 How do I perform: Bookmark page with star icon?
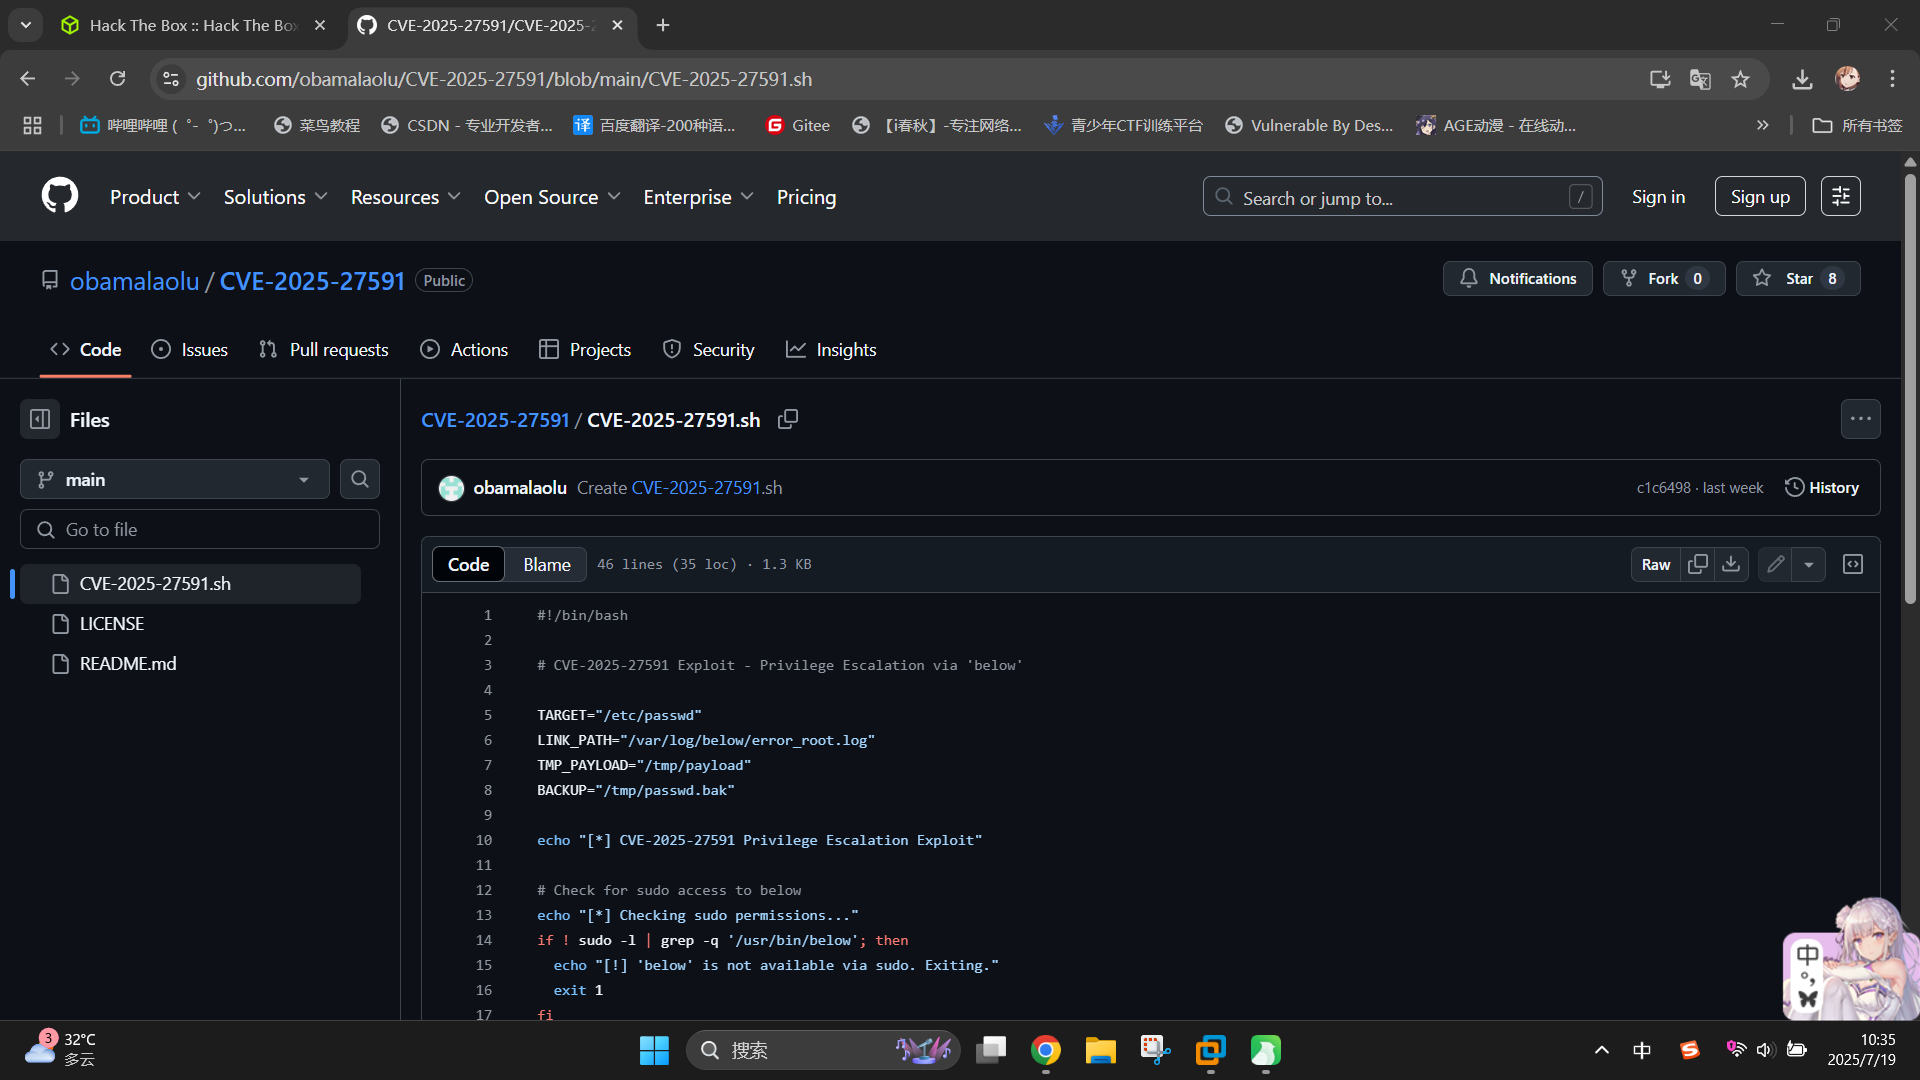(x=1741, y=79)
